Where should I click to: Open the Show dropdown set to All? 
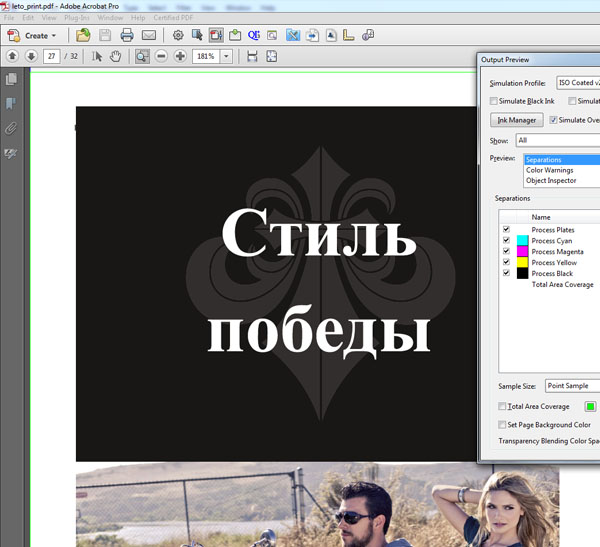[558, 140]
